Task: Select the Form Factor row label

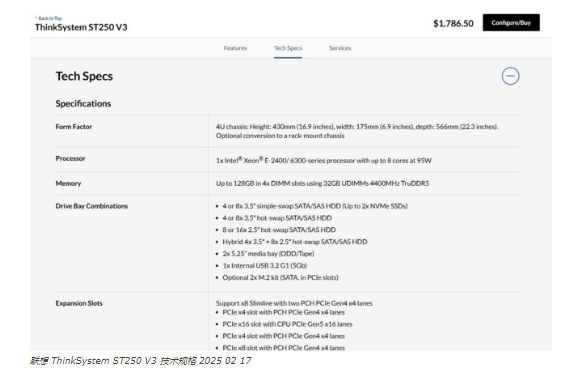Action: 74,126
